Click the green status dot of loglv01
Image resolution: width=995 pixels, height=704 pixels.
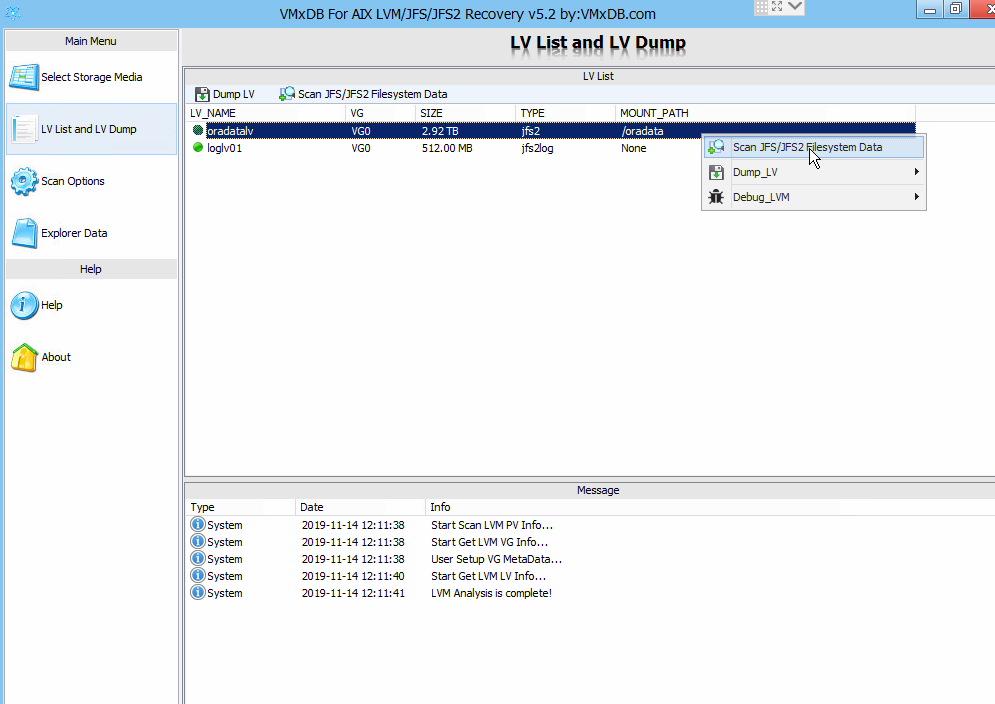tap(198, 148)
